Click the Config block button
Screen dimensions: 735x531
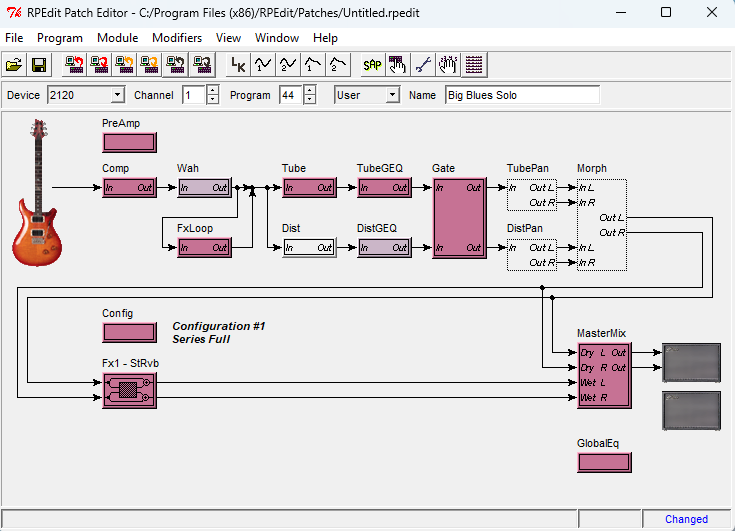129,333
